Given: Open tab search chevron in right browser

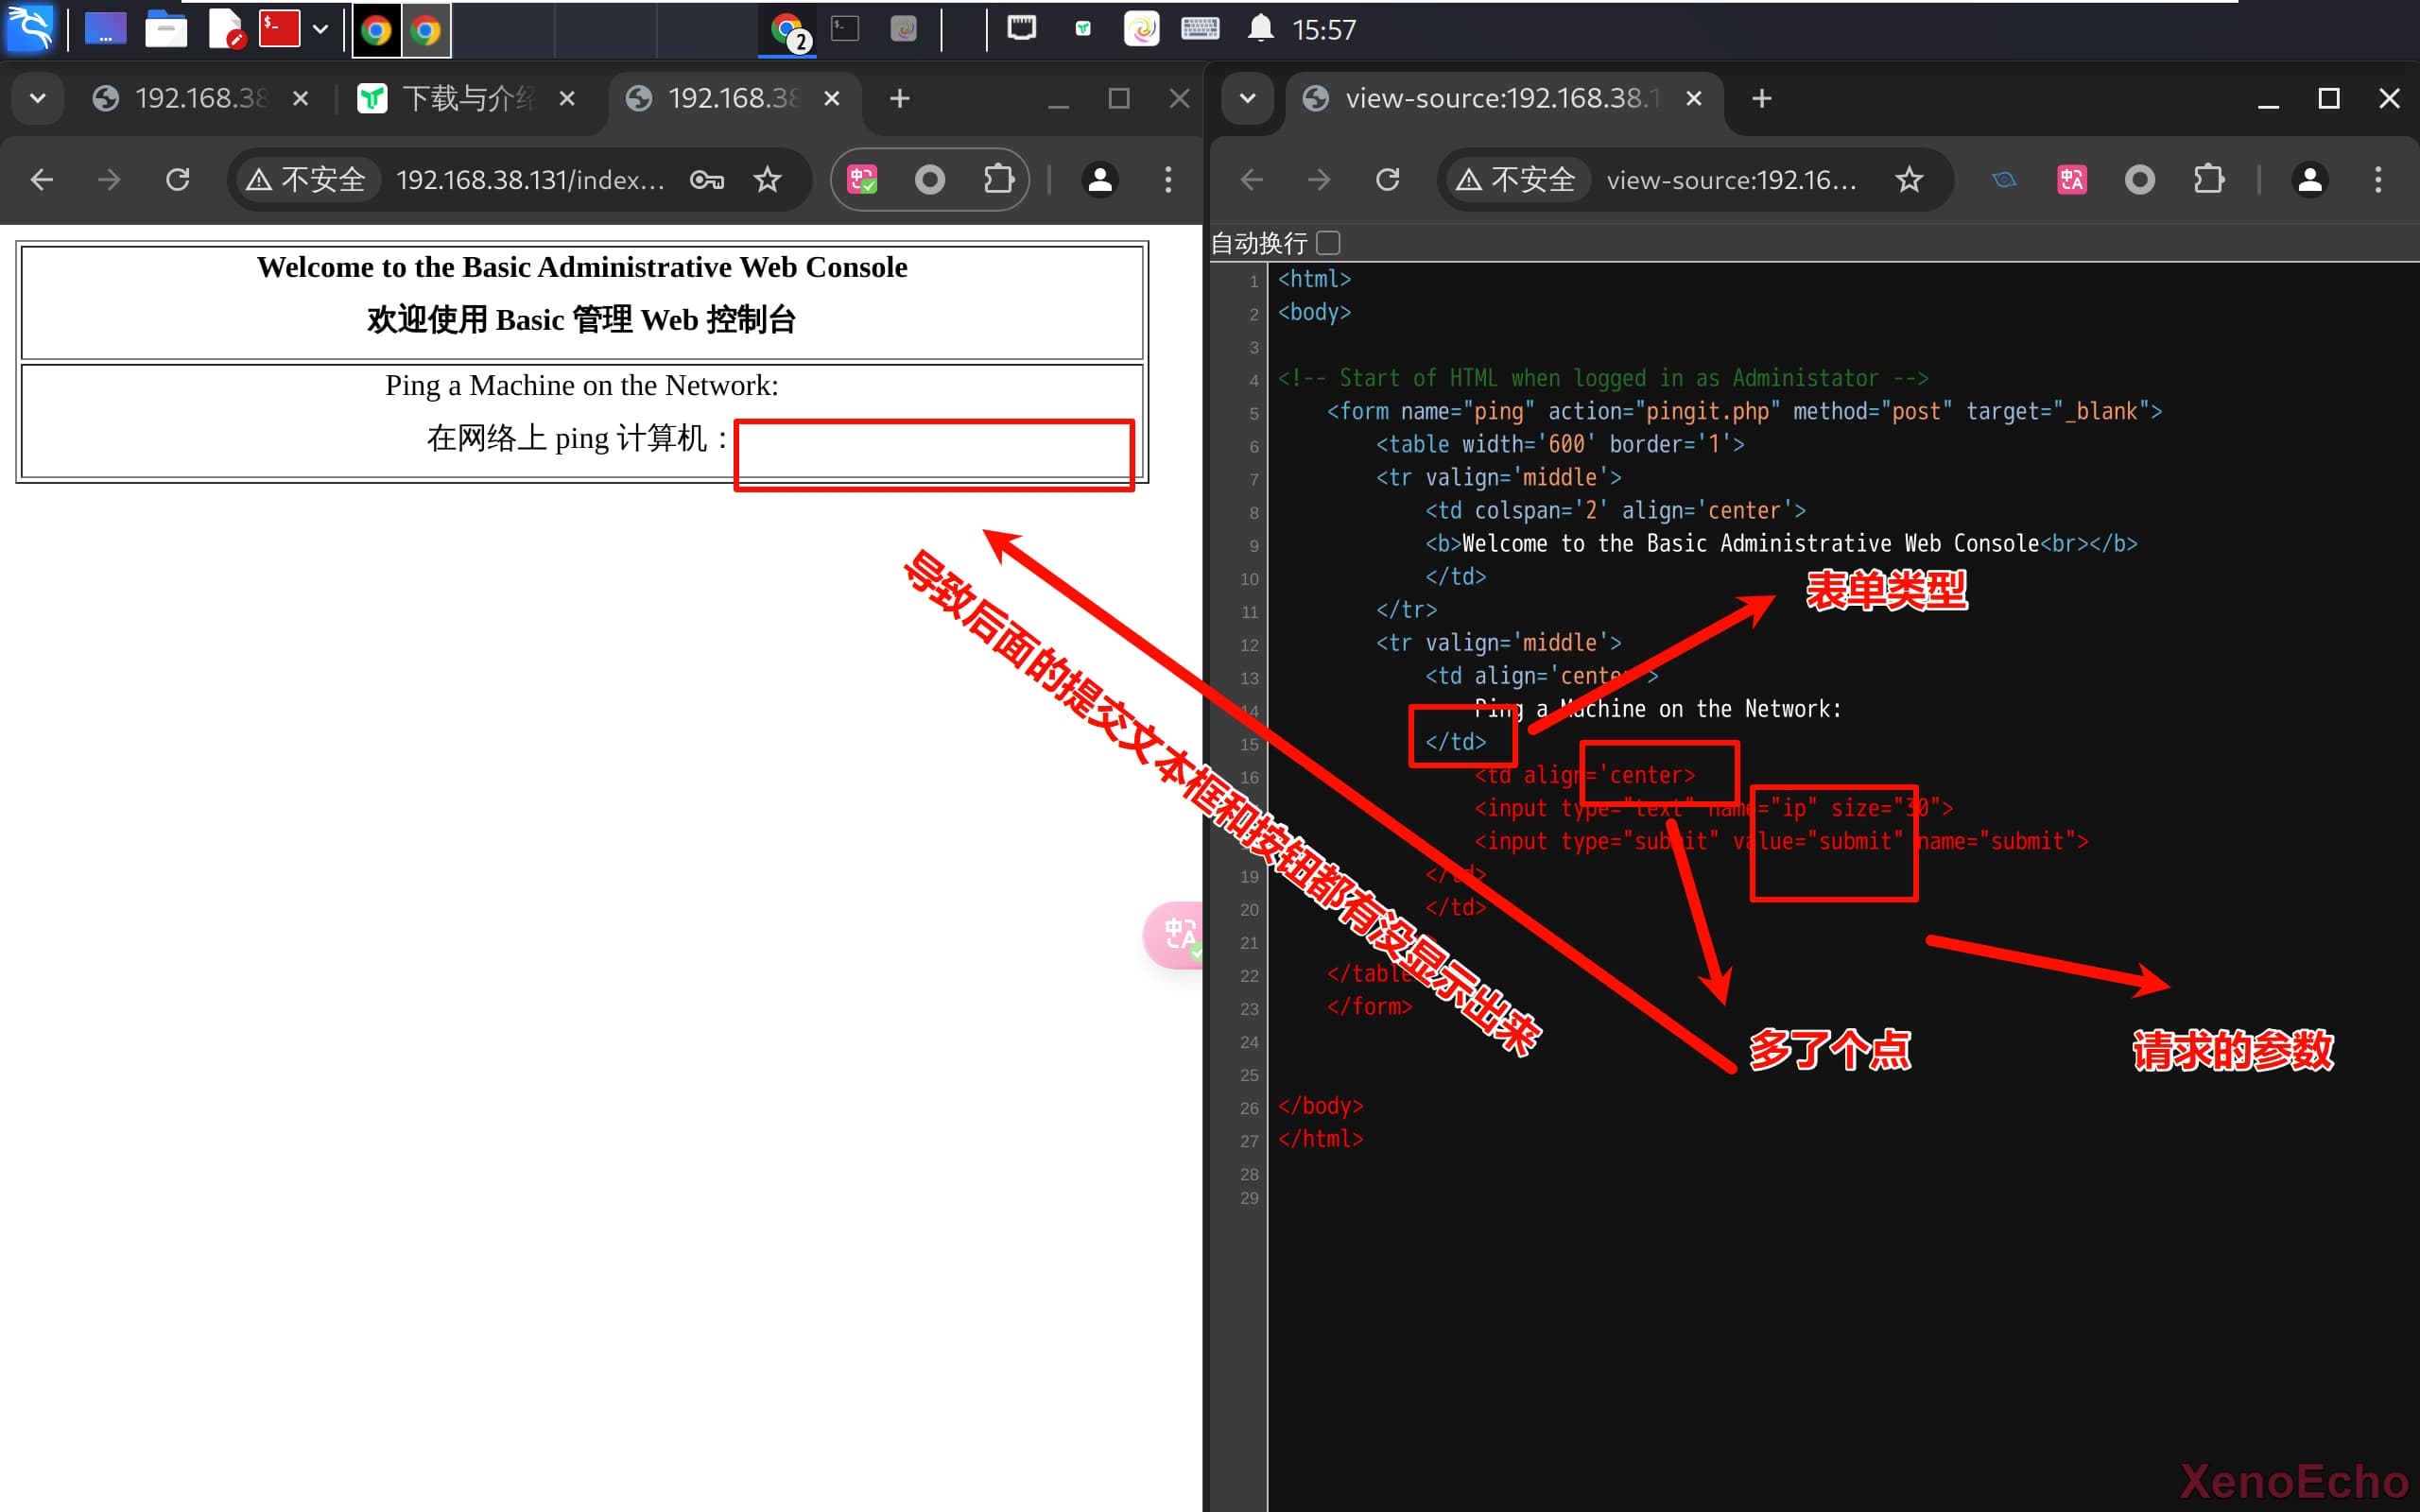Looking at the screenshot, I should [x=1247, y=98].
